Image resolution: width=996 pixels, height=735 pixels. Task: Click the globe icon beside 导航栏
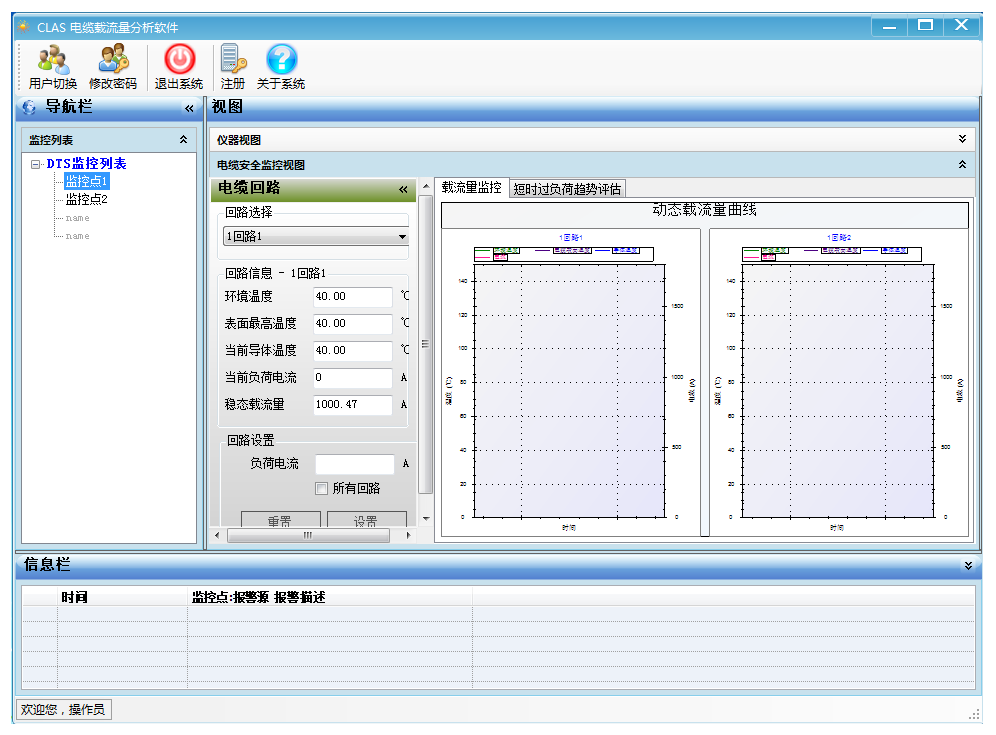click(x=29, y=108)
